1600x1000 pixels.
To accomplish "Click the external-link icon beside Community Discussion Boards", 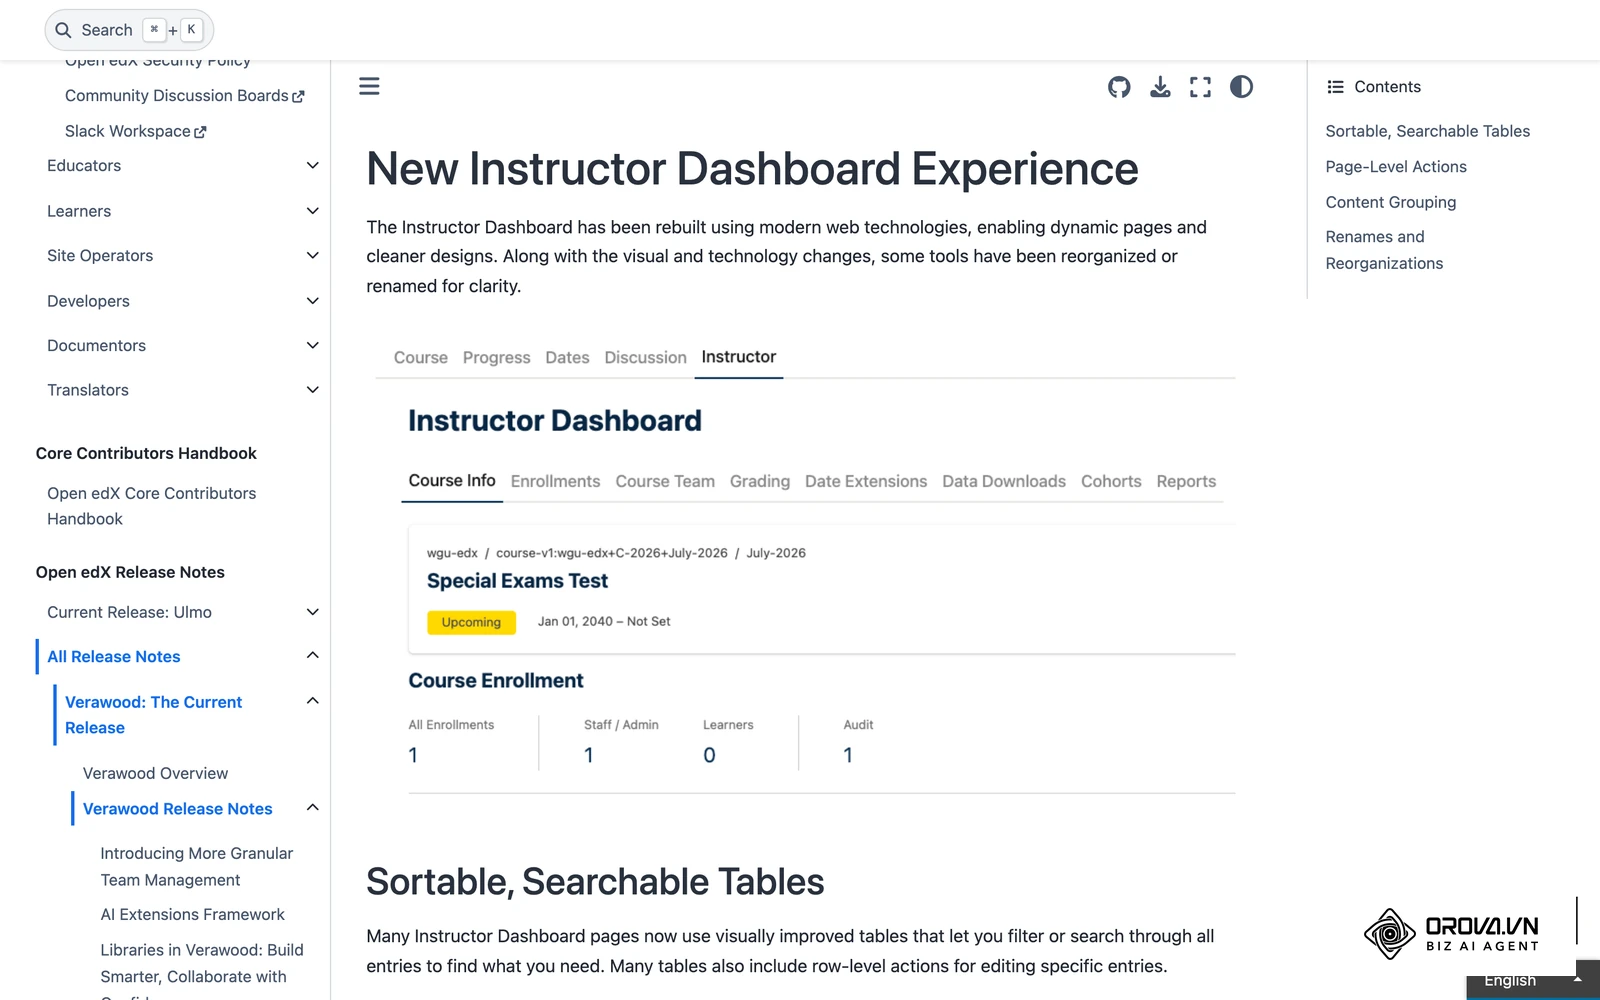I will pos(298,96).
